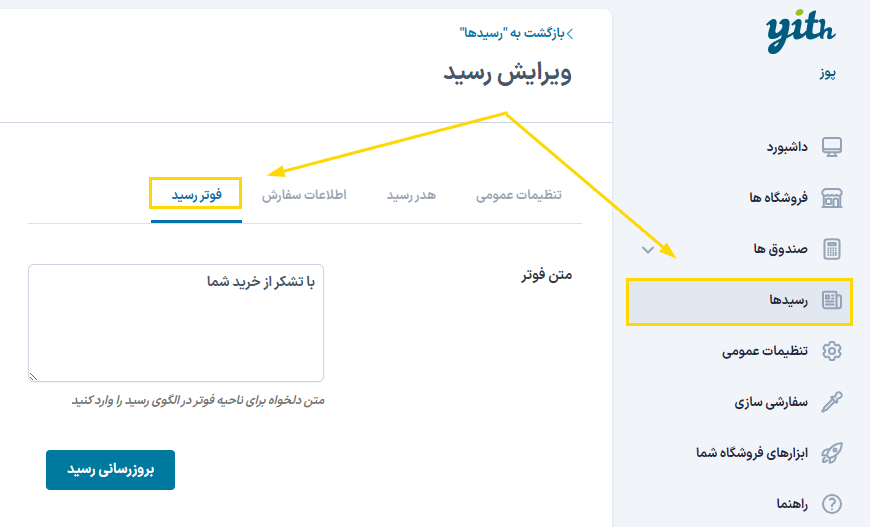870x527 pixels.
Task: Click the rocket icon beside ابزارهای فروشگاه شما
Action: 832,453
